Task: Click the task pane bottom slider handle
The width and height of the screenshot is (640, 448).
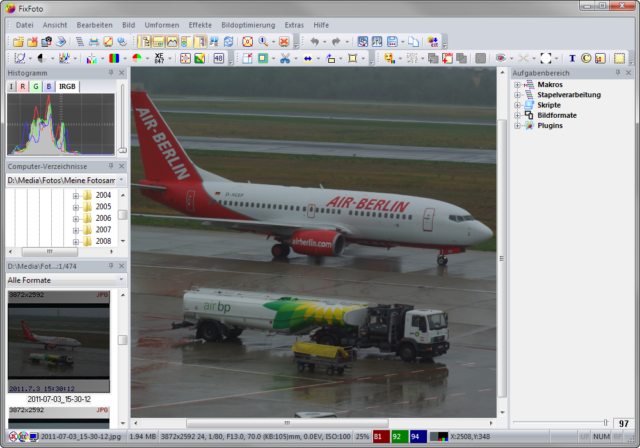Action: (x=605, y=422)
